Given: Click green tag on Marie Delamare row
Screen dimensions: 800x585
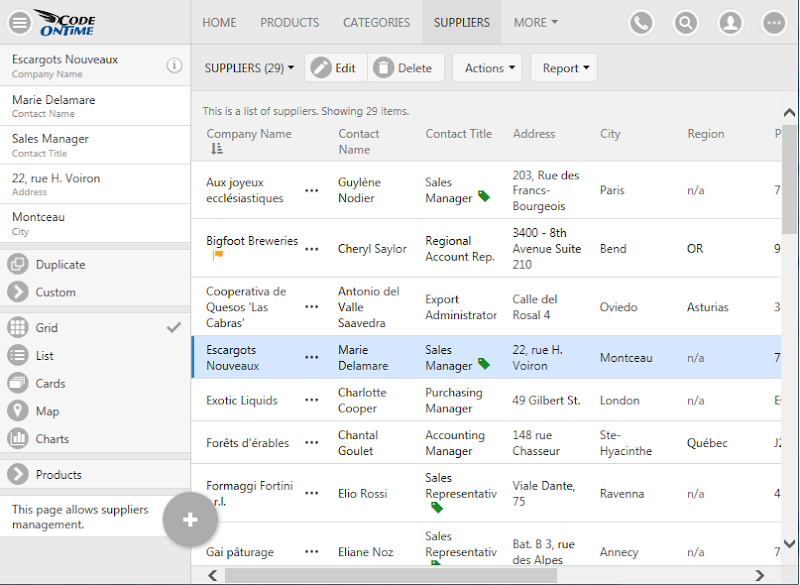Looking at the screenshot, I should click(x=484, y=364).
